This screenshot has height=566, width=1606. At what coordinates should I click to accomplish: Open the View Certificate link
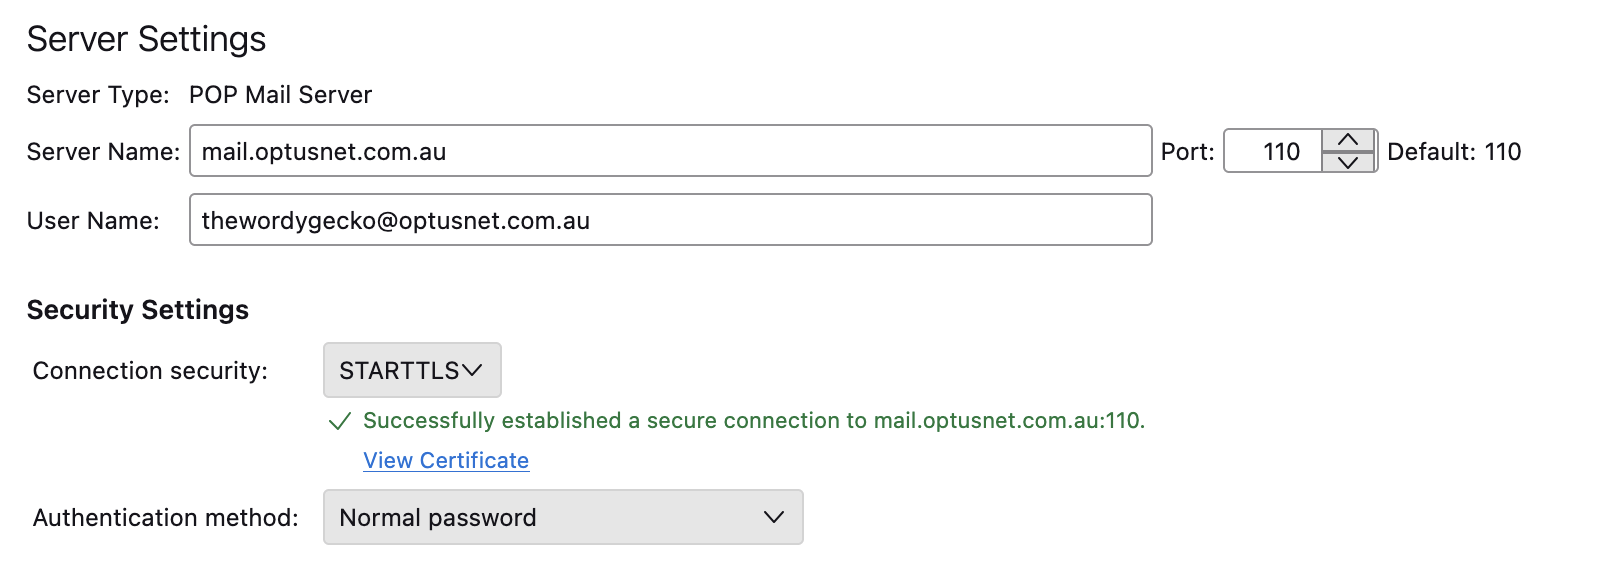446,460
